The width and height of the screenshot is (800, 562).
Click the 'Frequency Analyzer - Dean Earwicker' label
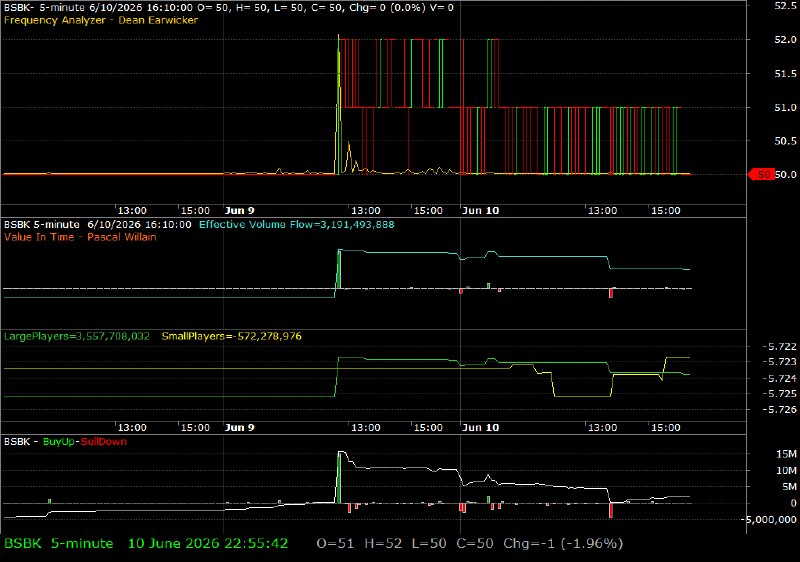101,20
